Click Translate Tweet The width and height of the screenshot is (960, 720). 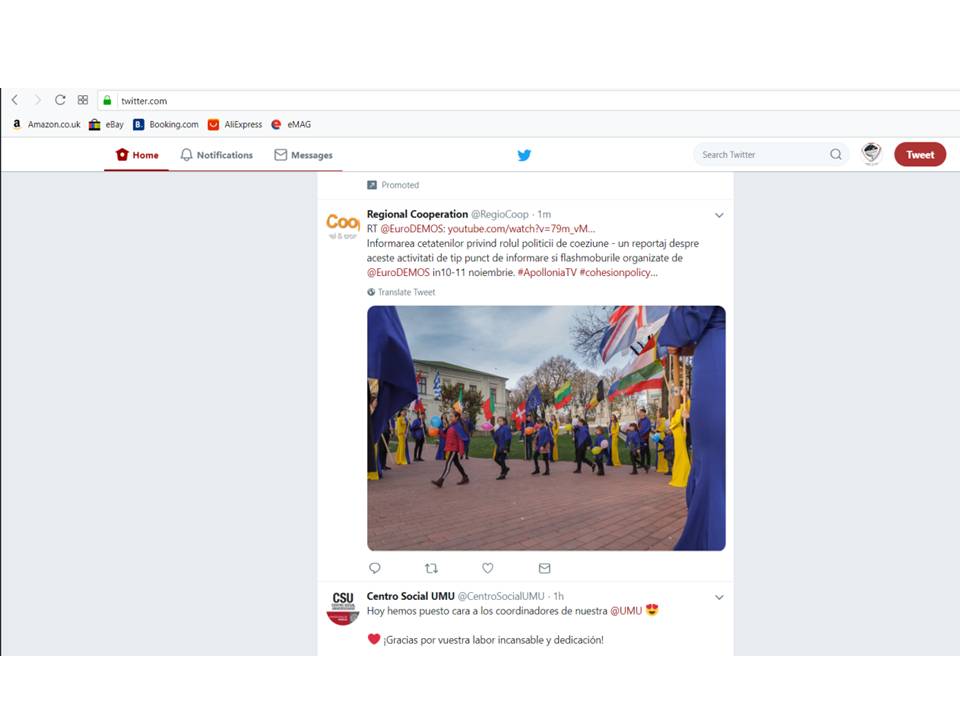[407, 293]
